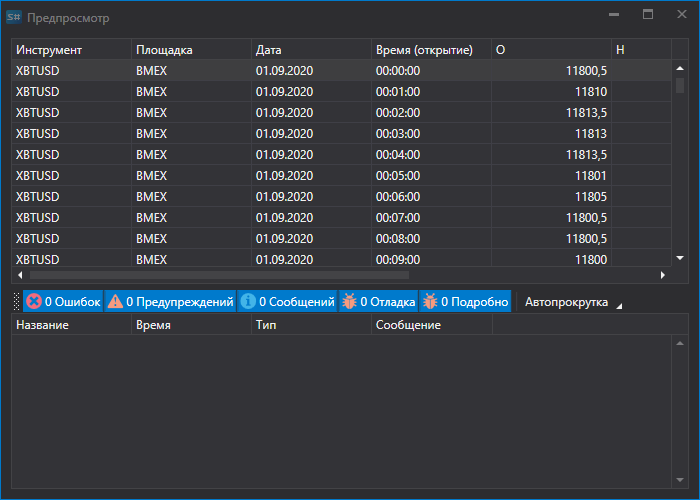
Task: Sort by Время (открытие) column header
Action: click(432, 50)
